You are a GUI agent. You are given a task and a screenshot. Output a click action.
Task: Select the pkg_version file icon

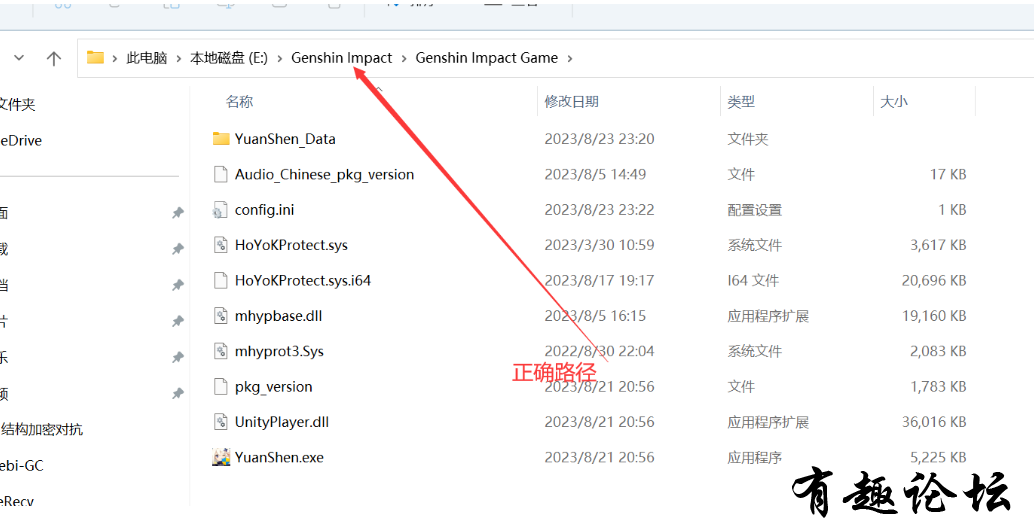click(220, 386)
